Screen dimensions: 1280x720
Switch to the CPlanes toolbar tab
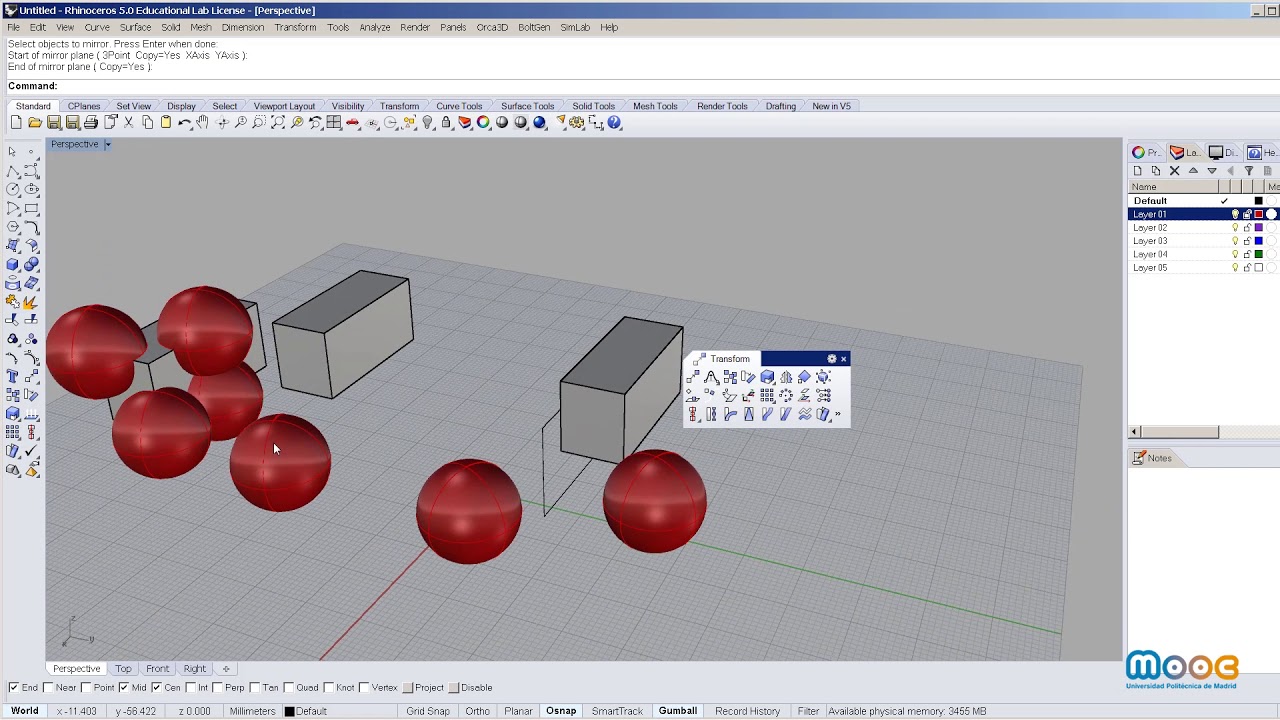tap(84, 106)
